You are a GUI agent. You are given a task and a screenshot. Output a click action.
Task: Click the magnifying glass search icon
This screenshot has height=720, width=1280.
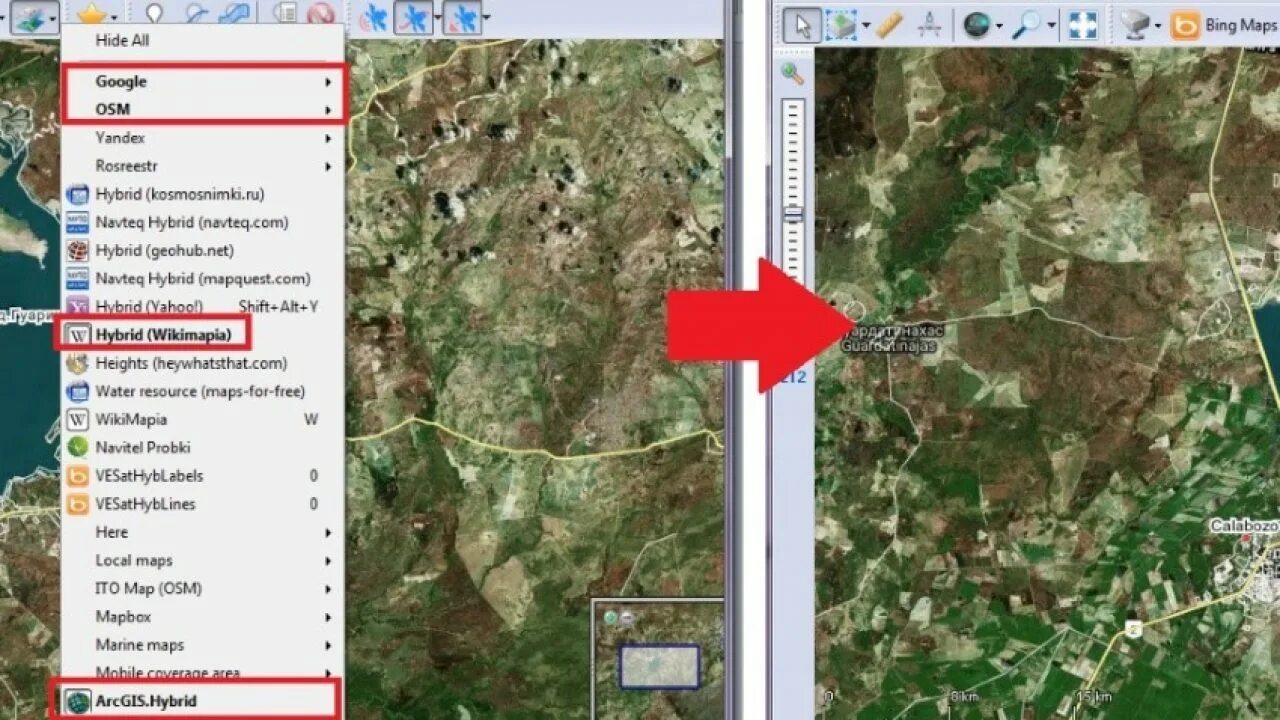(x=1029, y=25)
